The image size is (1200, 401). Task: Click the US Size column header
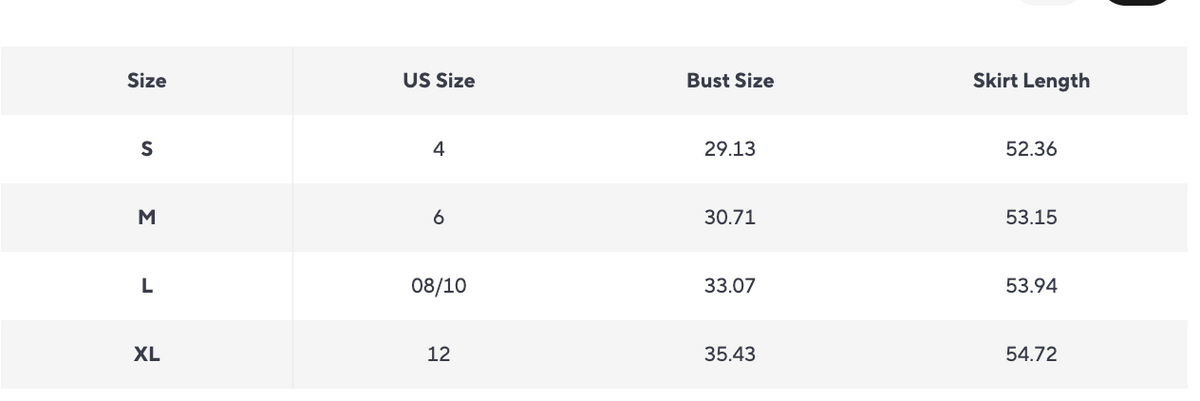439,81
